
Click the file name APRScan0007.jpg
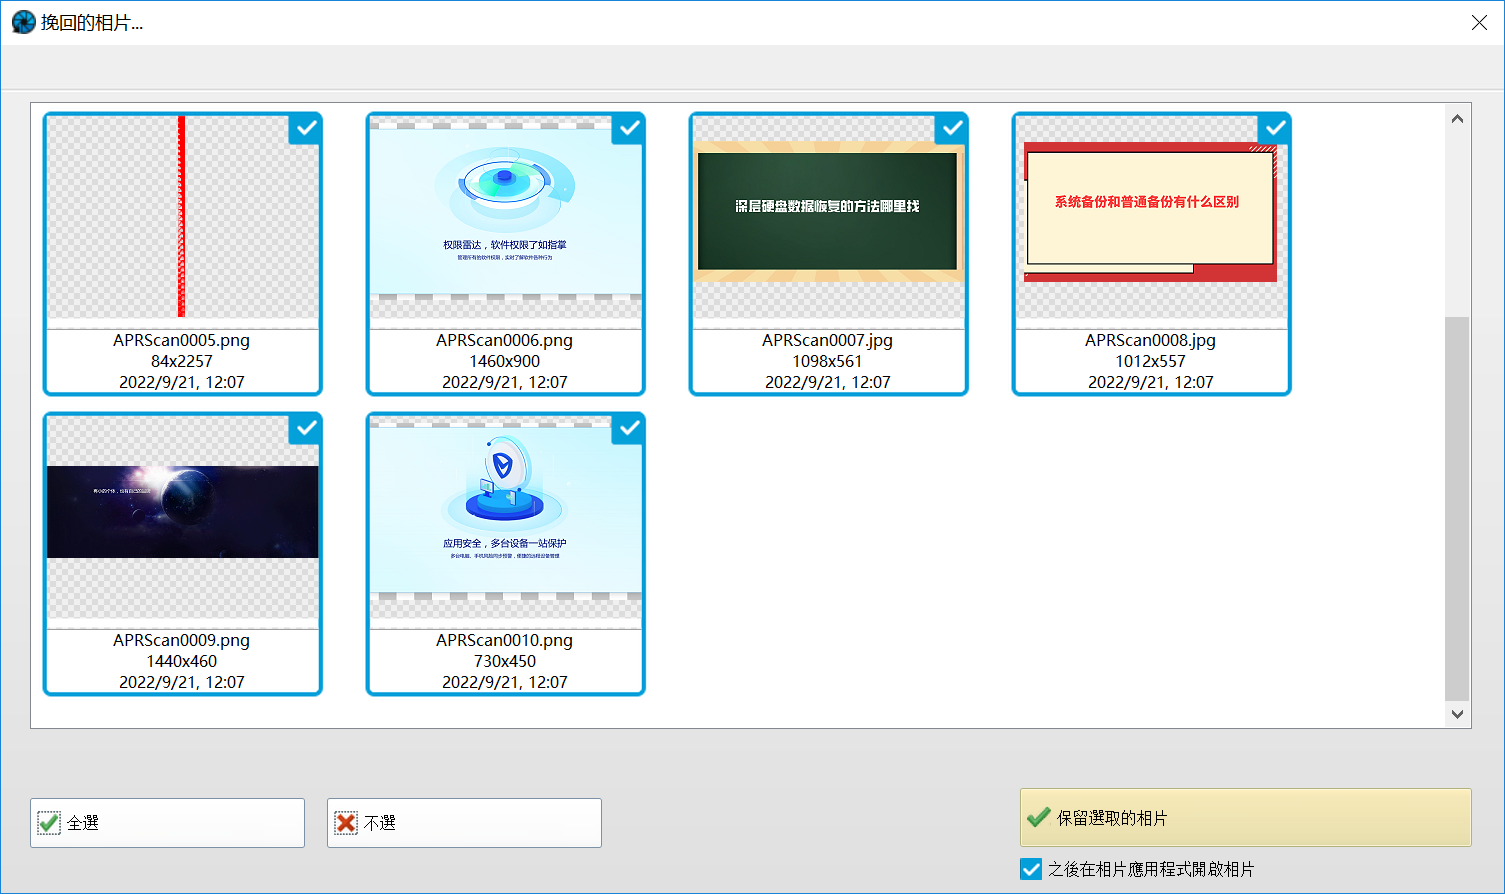point(828,340)
